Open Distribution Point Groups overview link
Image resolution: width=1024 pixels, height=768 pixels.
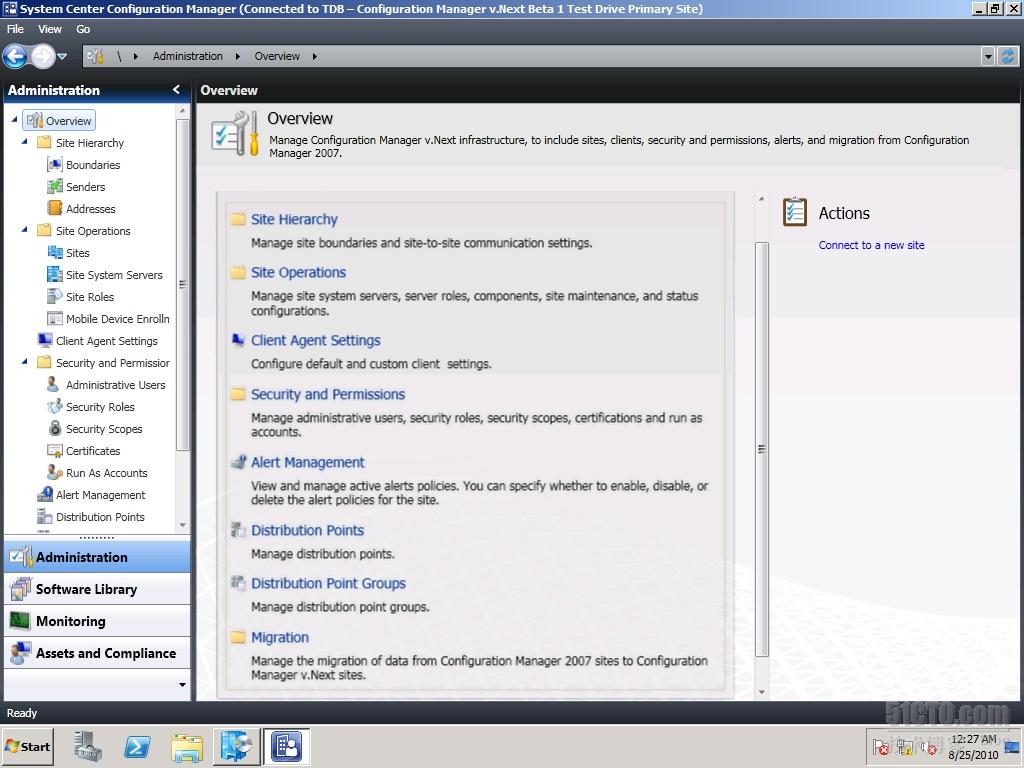tap(328, 583)
